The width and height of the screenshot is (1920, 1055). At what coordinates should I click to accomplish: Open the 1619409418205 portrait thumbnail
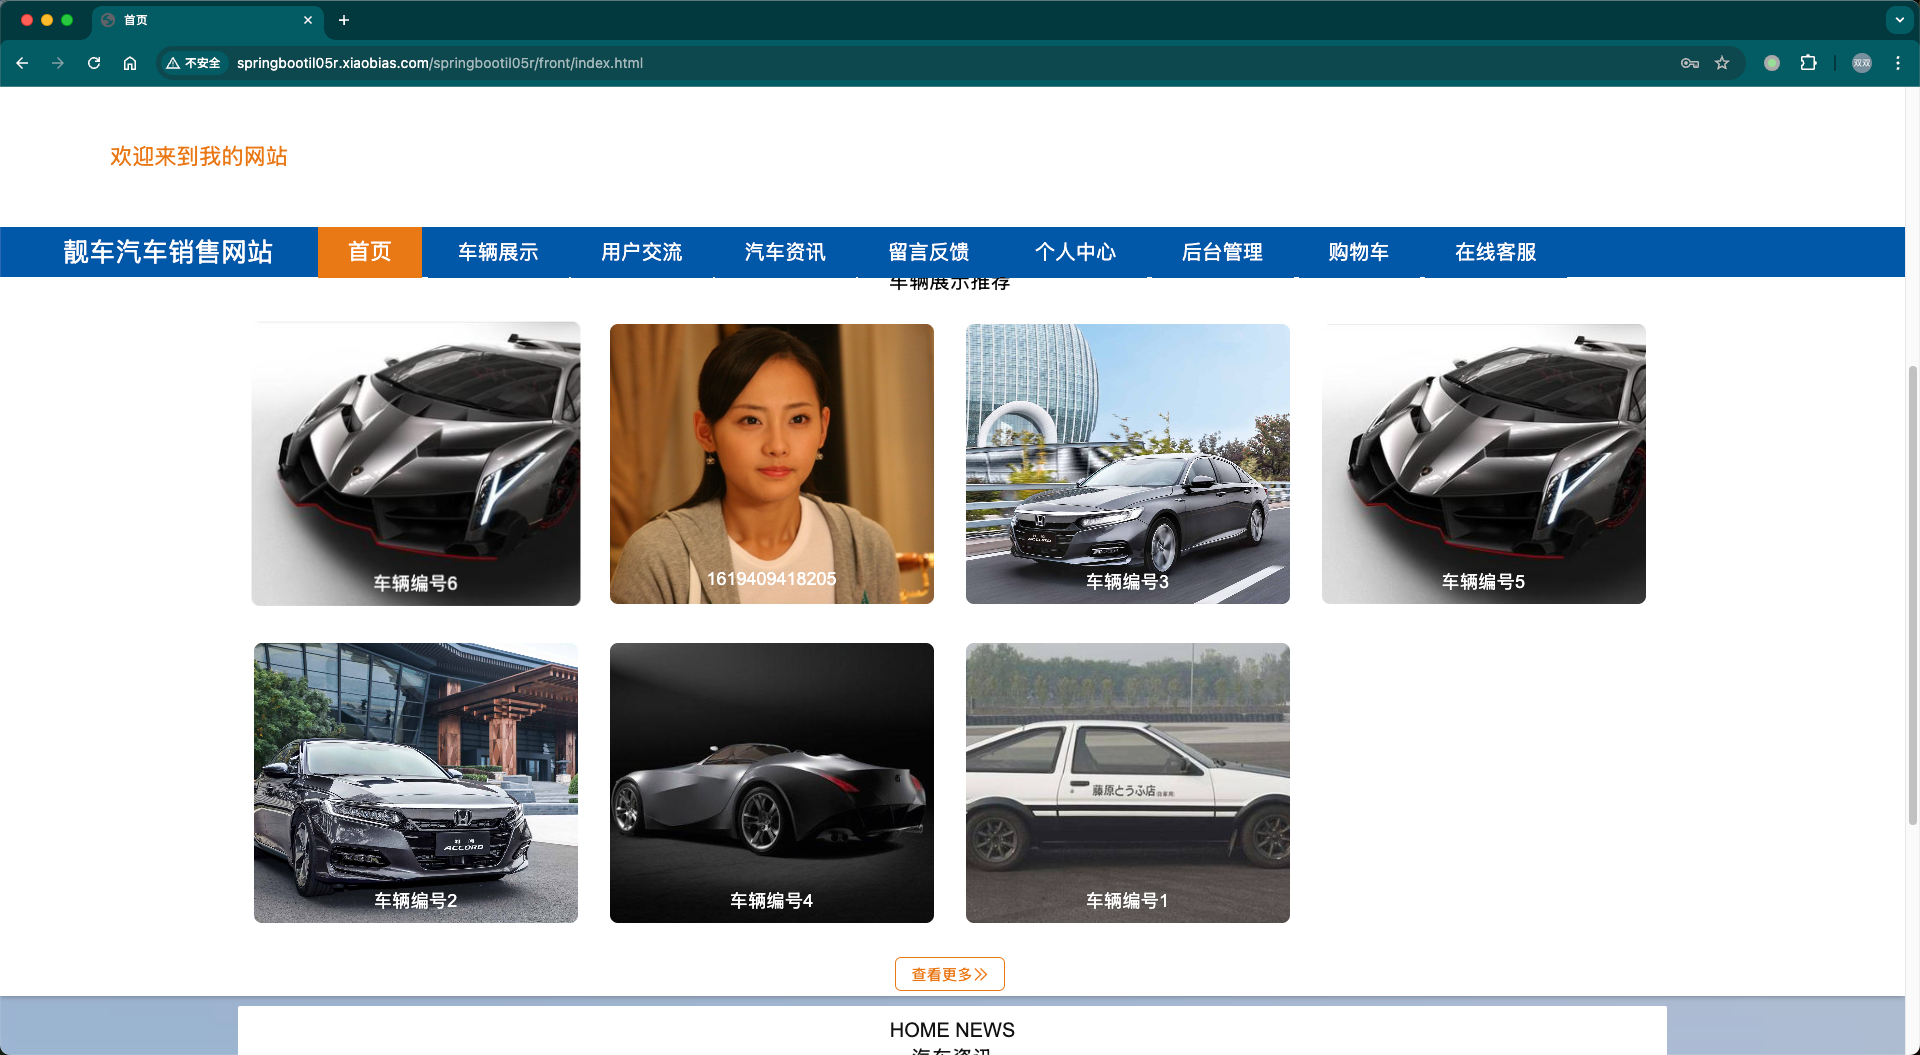coord(772,464)
